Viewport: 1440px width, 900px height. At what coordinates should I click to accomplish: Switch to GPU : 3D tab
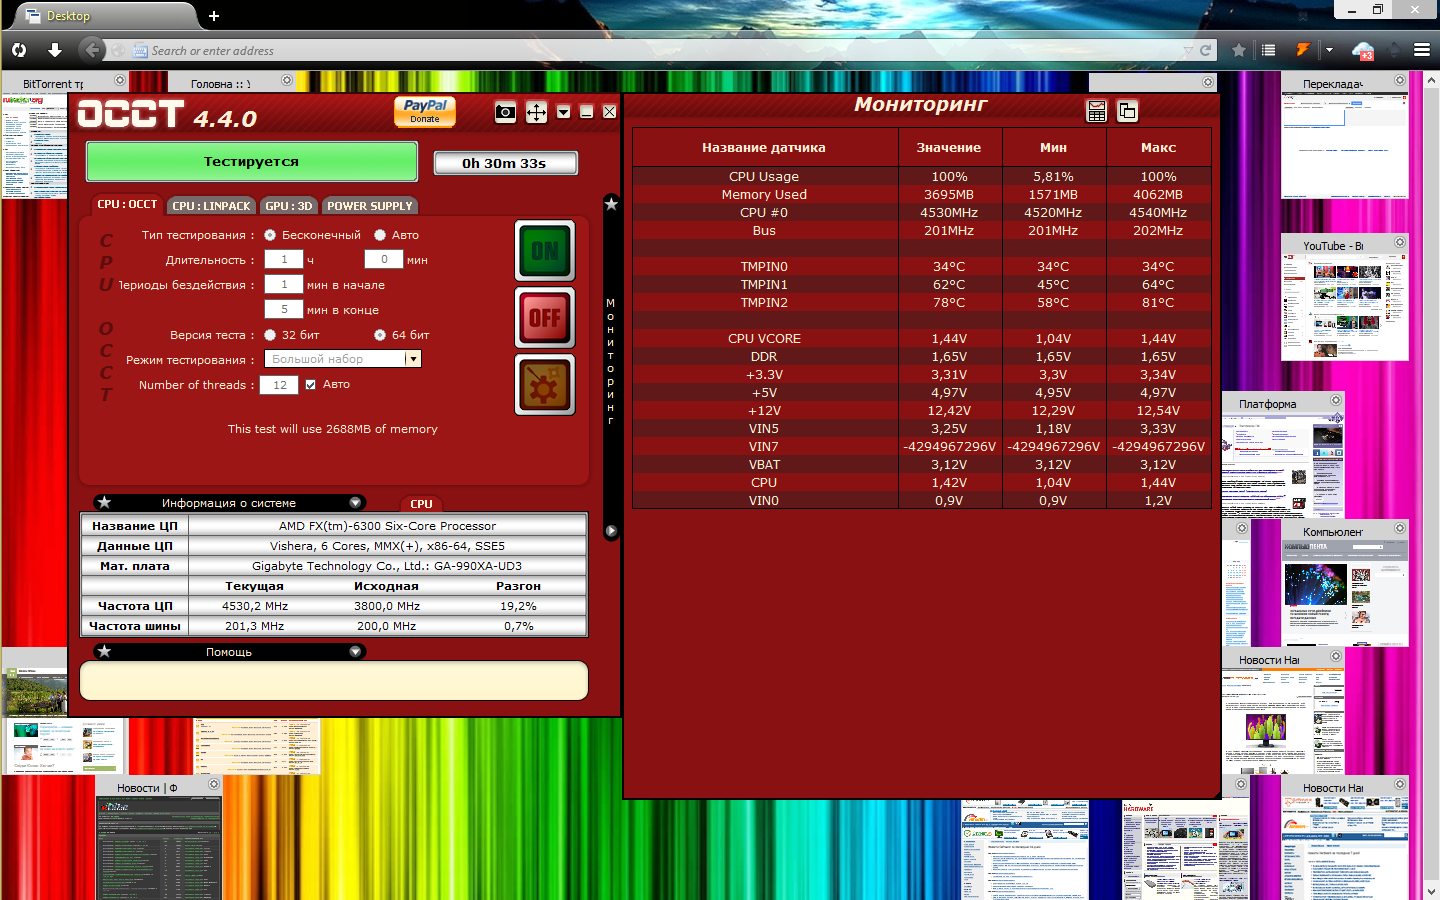[289, 206]
